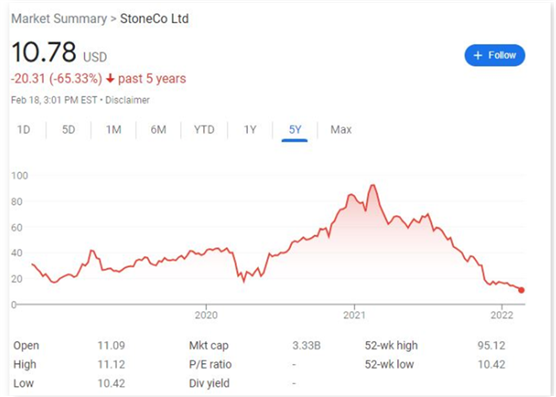Image resolution: width=556 pixels, height=397 pixels.
Task: Switch chart to 5D range
Action: click(68, 130)
